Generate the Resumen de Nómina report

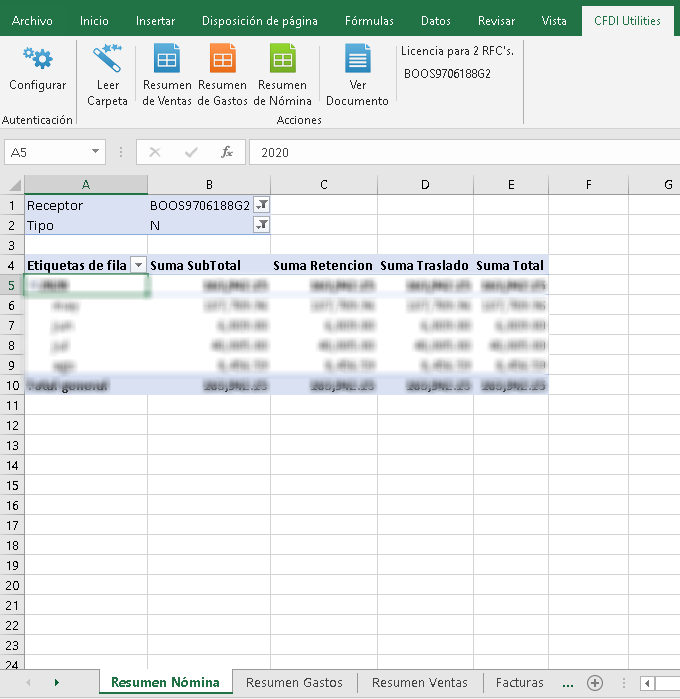coord(282,60)
